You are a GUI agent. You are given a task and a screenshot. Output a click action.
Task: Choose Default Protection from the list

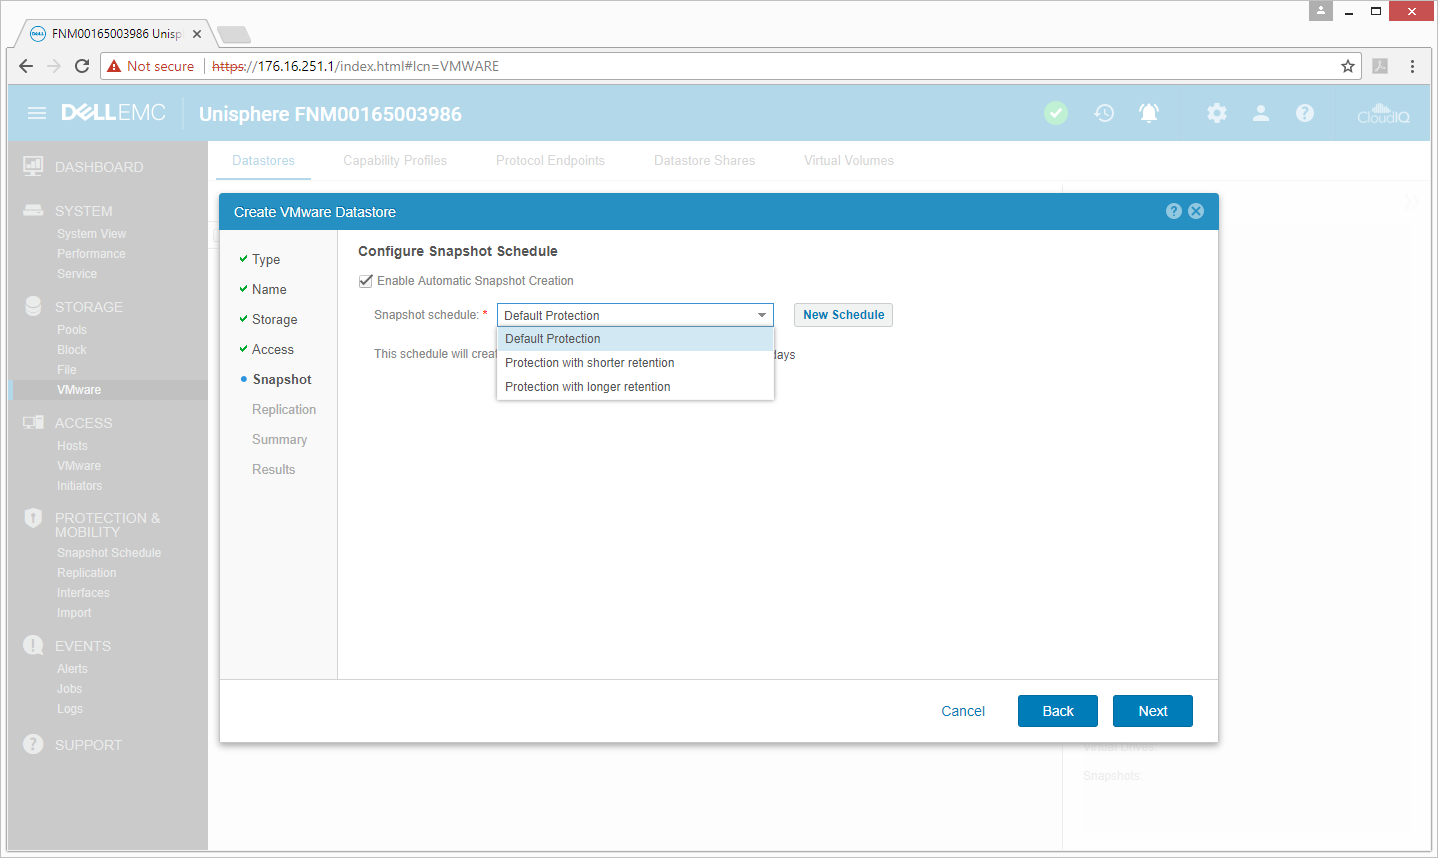pos(635,339)
